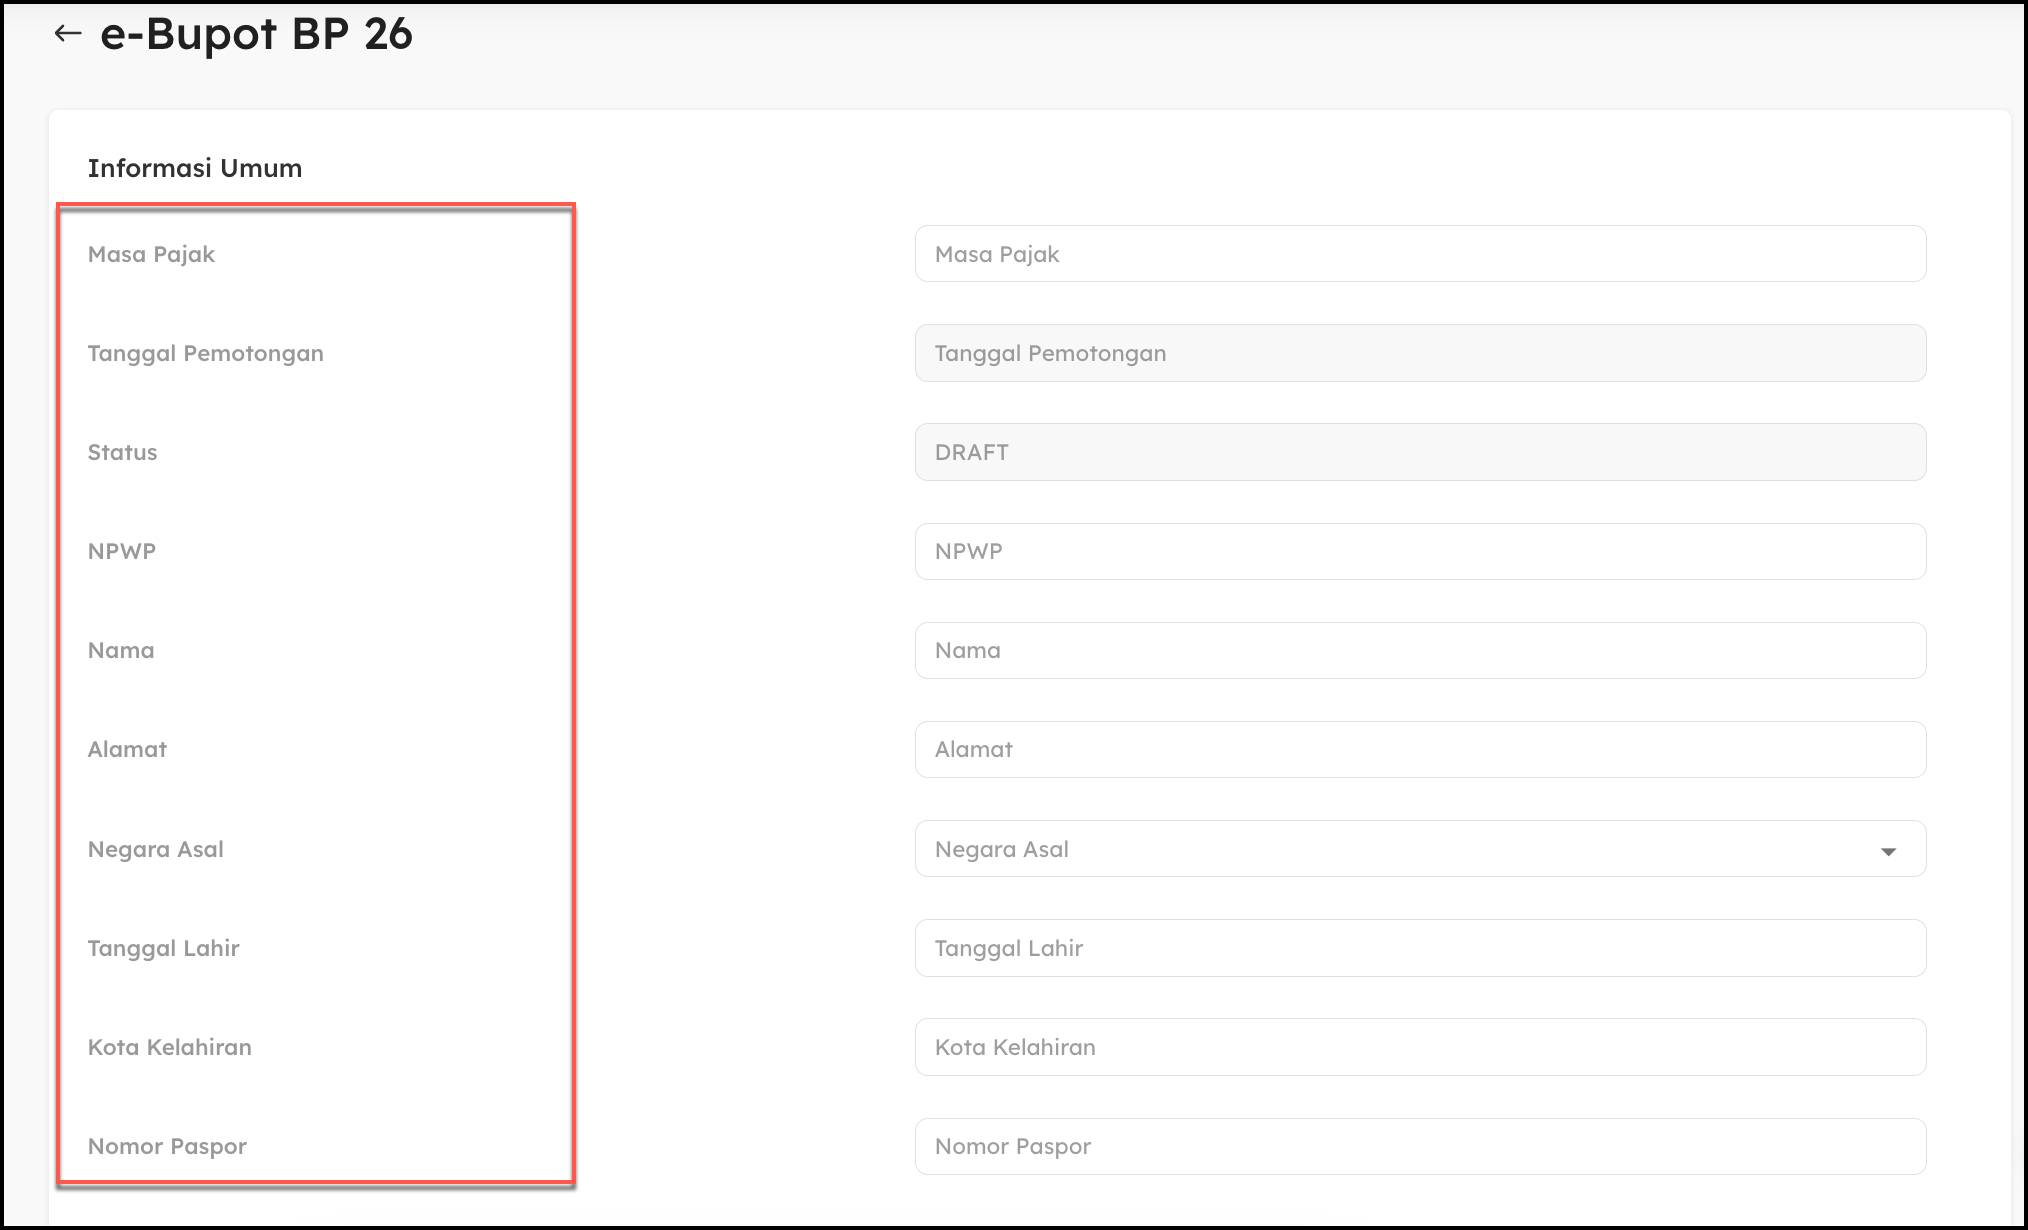Select the Alamat input field
This screenshot has height=1230, width=2028.
1419,749
